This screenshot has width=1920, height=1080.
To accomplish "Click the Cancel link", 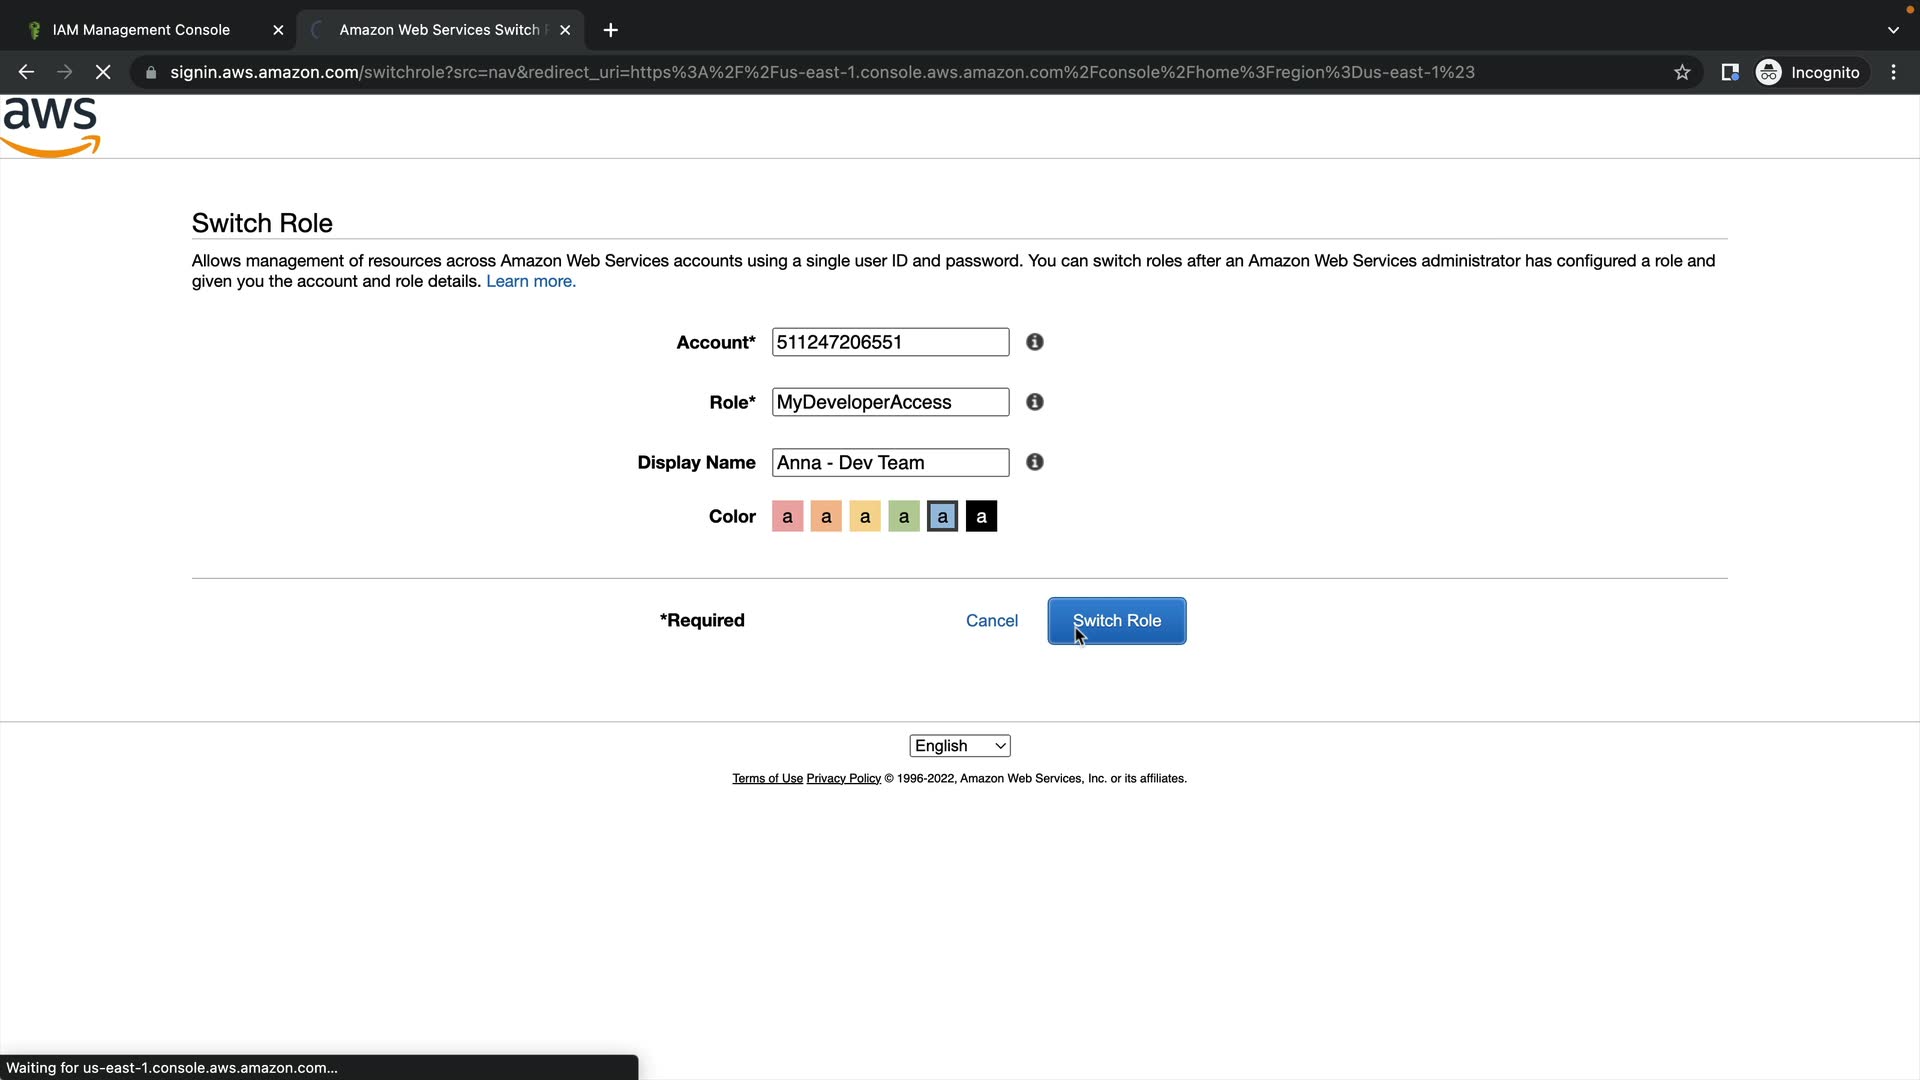I will point(991,621).
